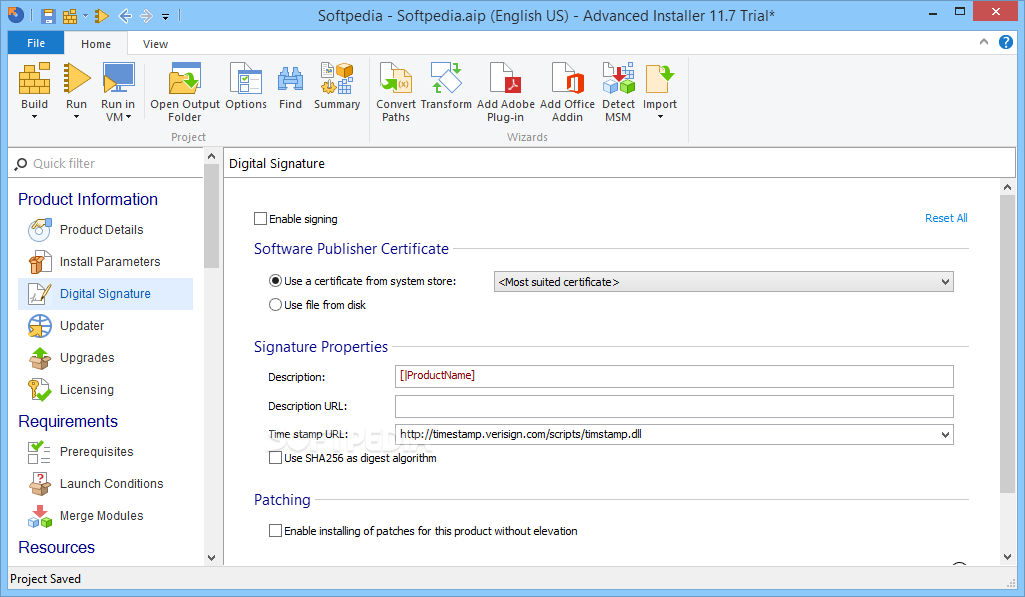Viewport: 1025px width, 597px height.
Task: Click sidebar scrollbar up arrow
Action: point(211,156)
